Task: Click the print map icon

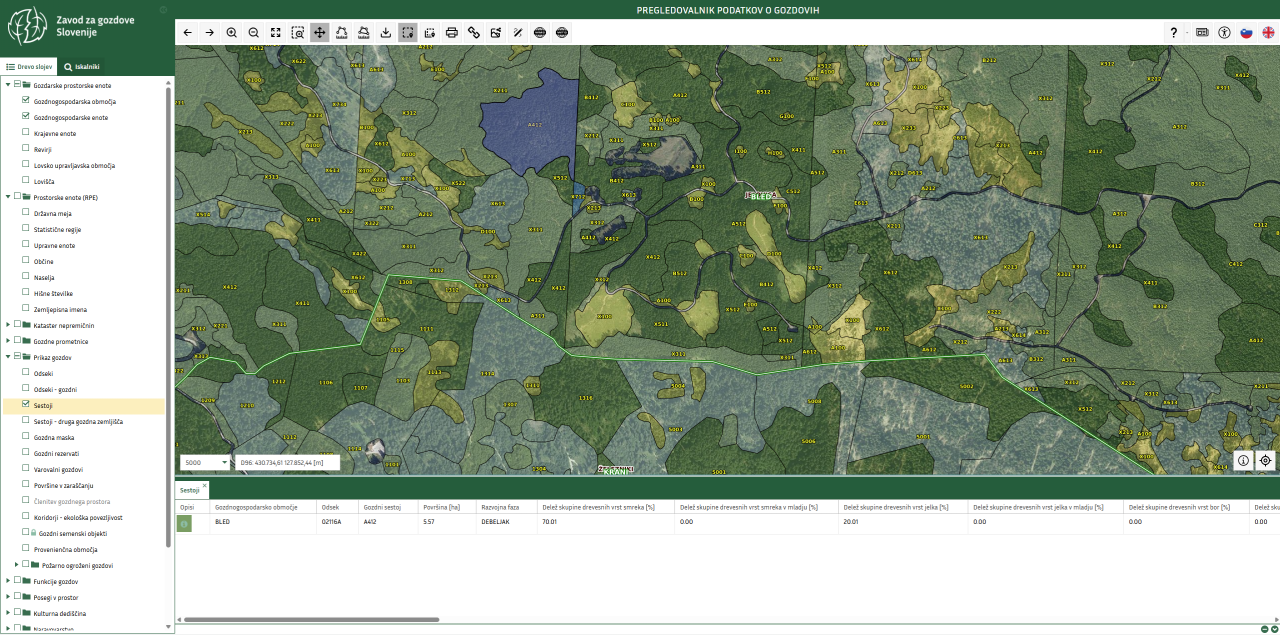Action: 452,32
